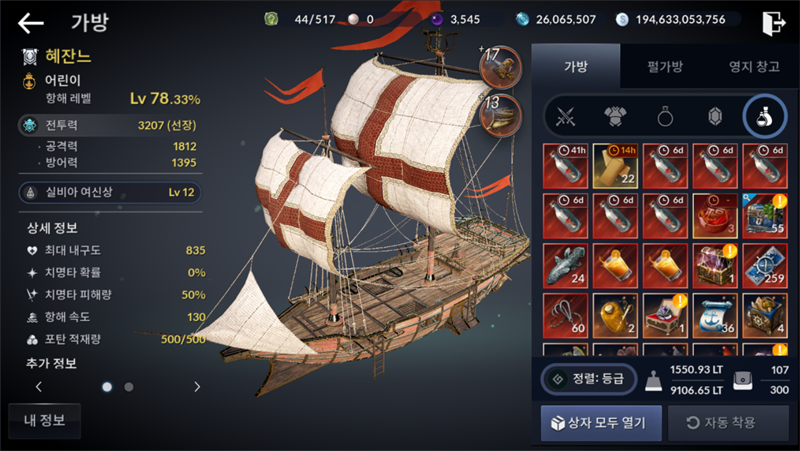Select the second page indicator dot
The image size is (800, 451).
click(x=129, y=387)
